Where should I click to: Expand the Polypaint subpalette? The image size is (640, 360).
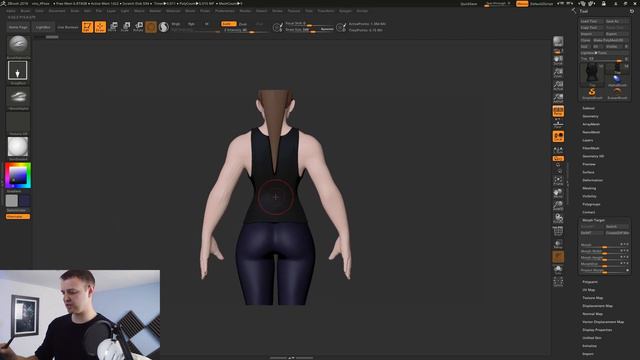click(x=590, y=282)
